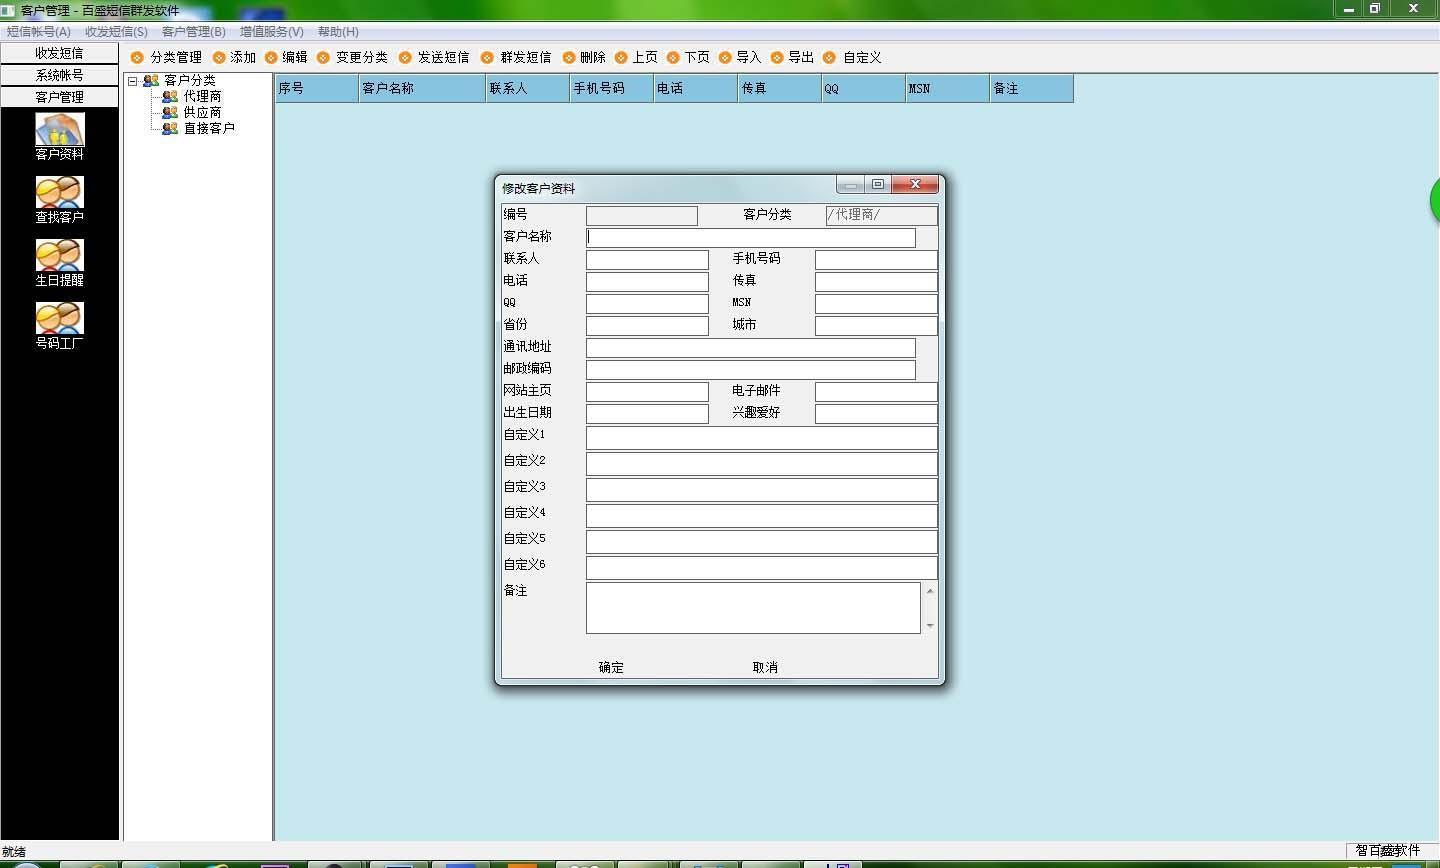The image size is (1440, 868).
Task: Click the 自定义4 input field
Action: [762, 515]
